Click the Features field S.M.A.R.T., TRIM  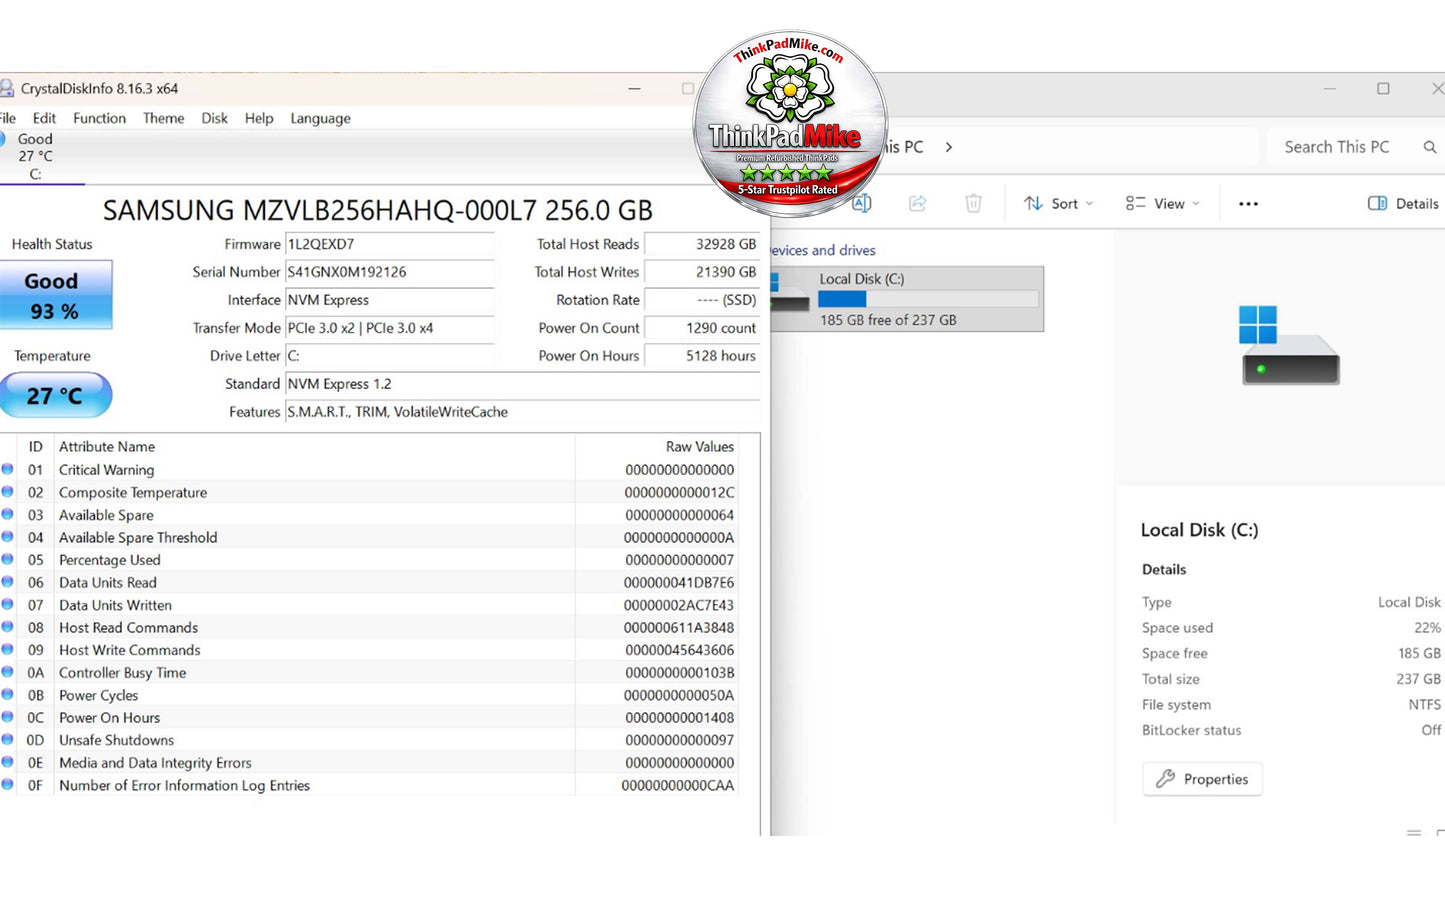pyautogui.click(x=523, y=412)
